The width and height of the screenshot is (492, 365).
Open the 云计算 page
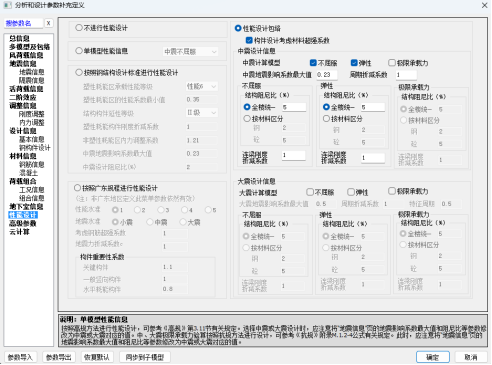[x=19, y=232]
